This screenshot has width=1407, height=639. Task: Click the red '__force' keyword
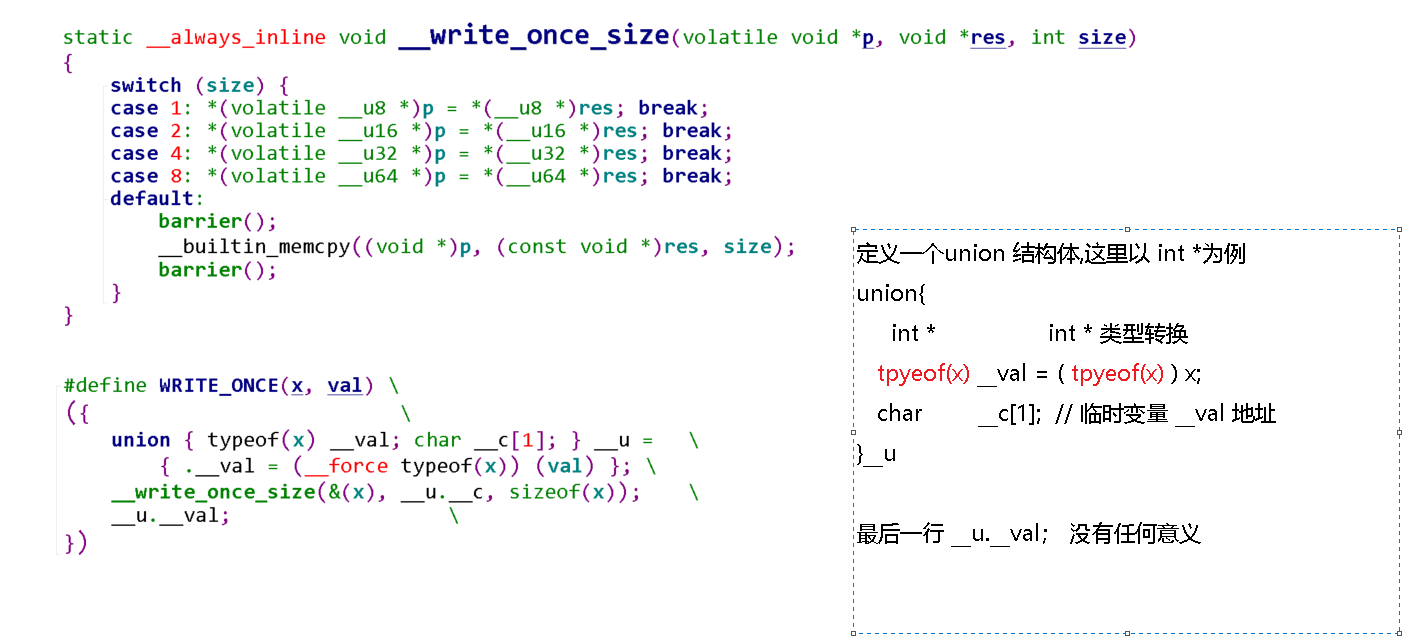click(344, 466)
